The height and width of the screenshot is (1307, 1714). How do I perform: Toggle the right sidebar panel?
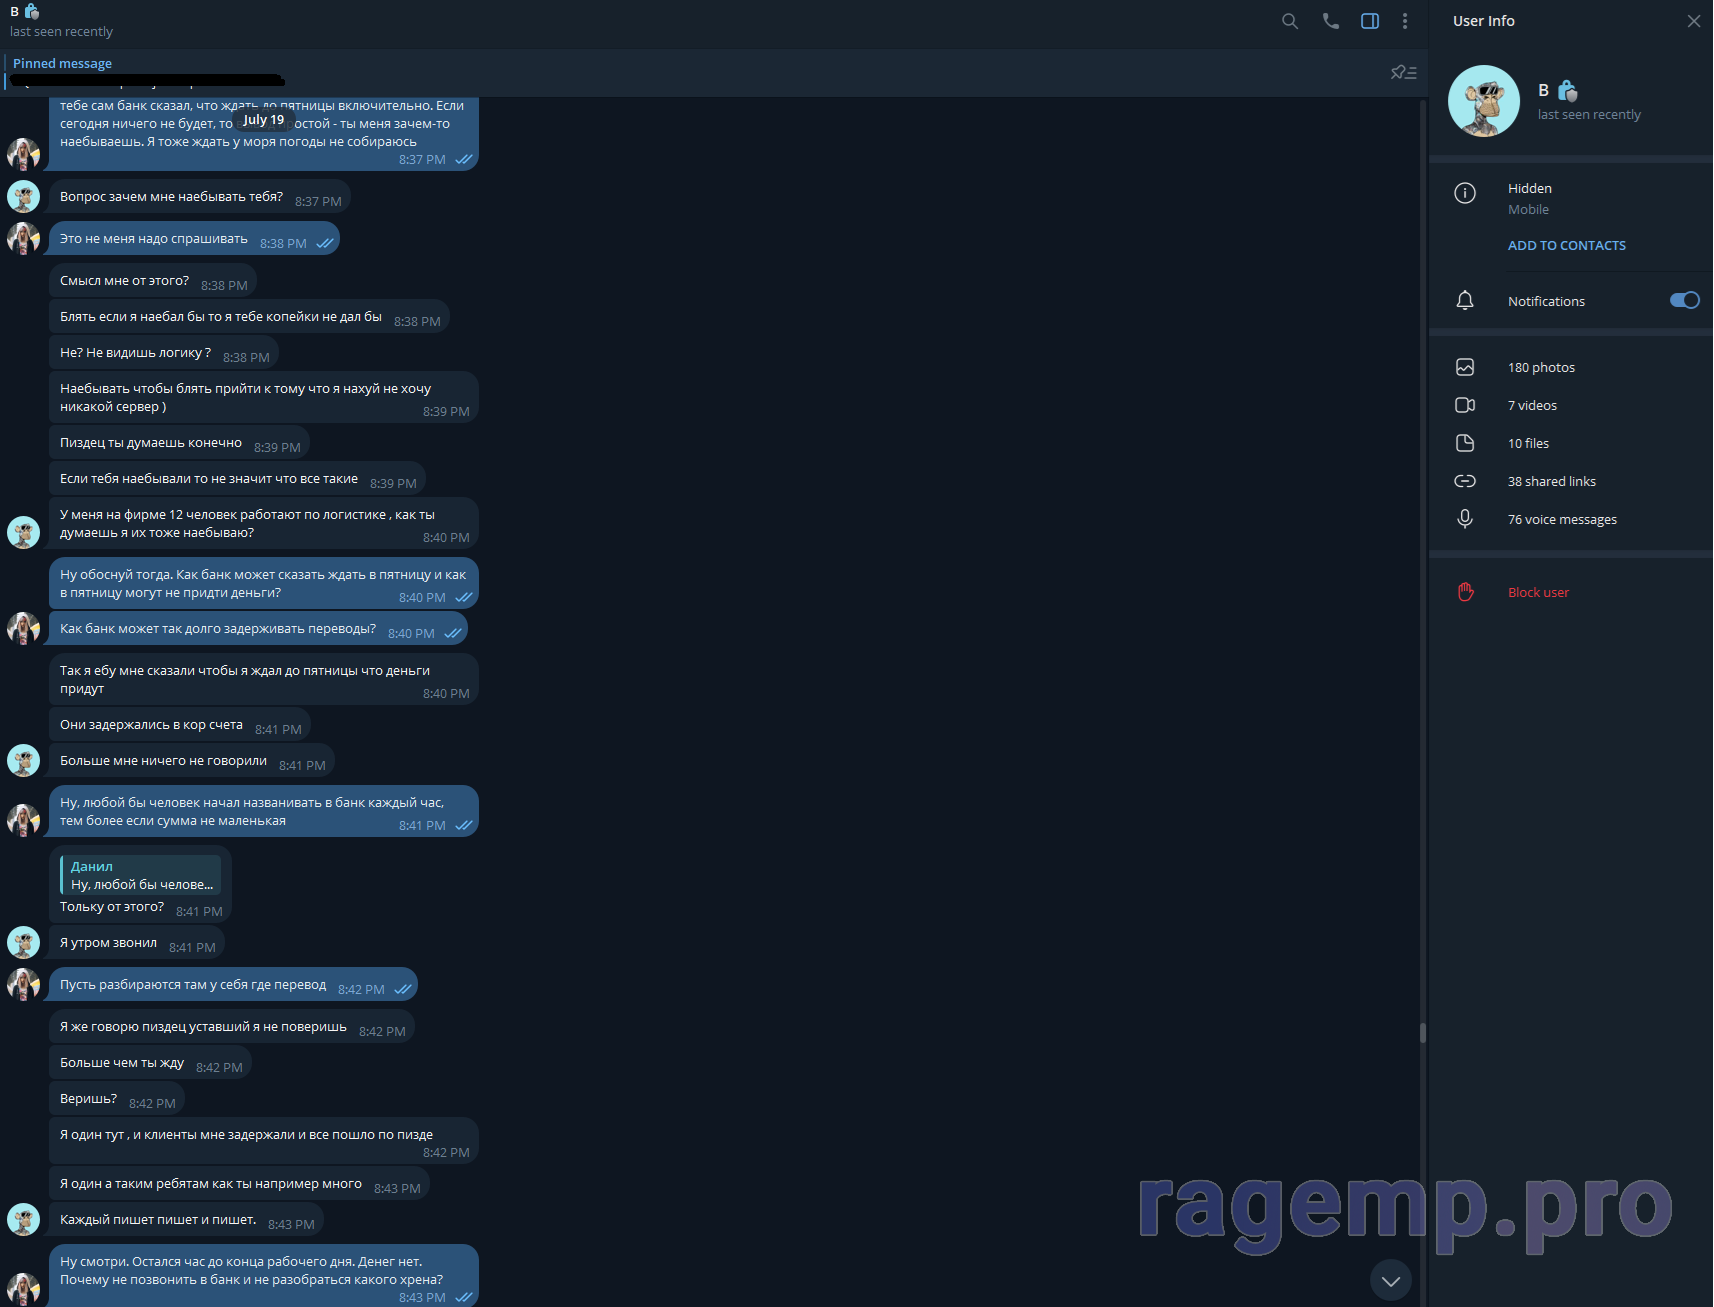pos(1370,21)
